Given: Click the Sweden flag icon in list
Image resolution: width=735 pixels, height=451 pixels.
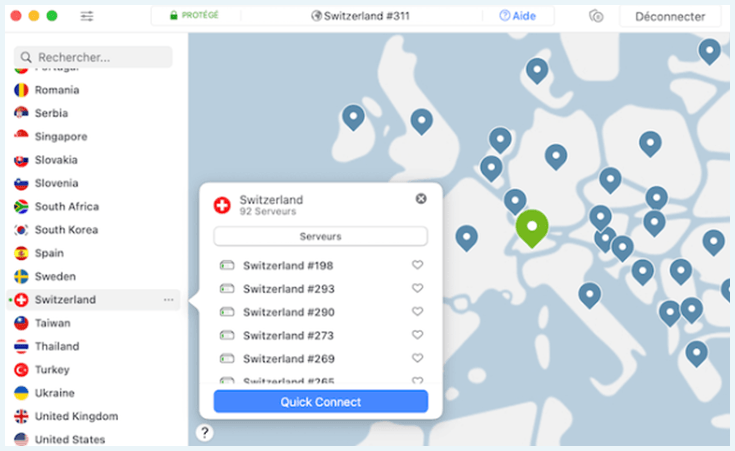Looking at the screenshot, I should click(x=21, y=277).
